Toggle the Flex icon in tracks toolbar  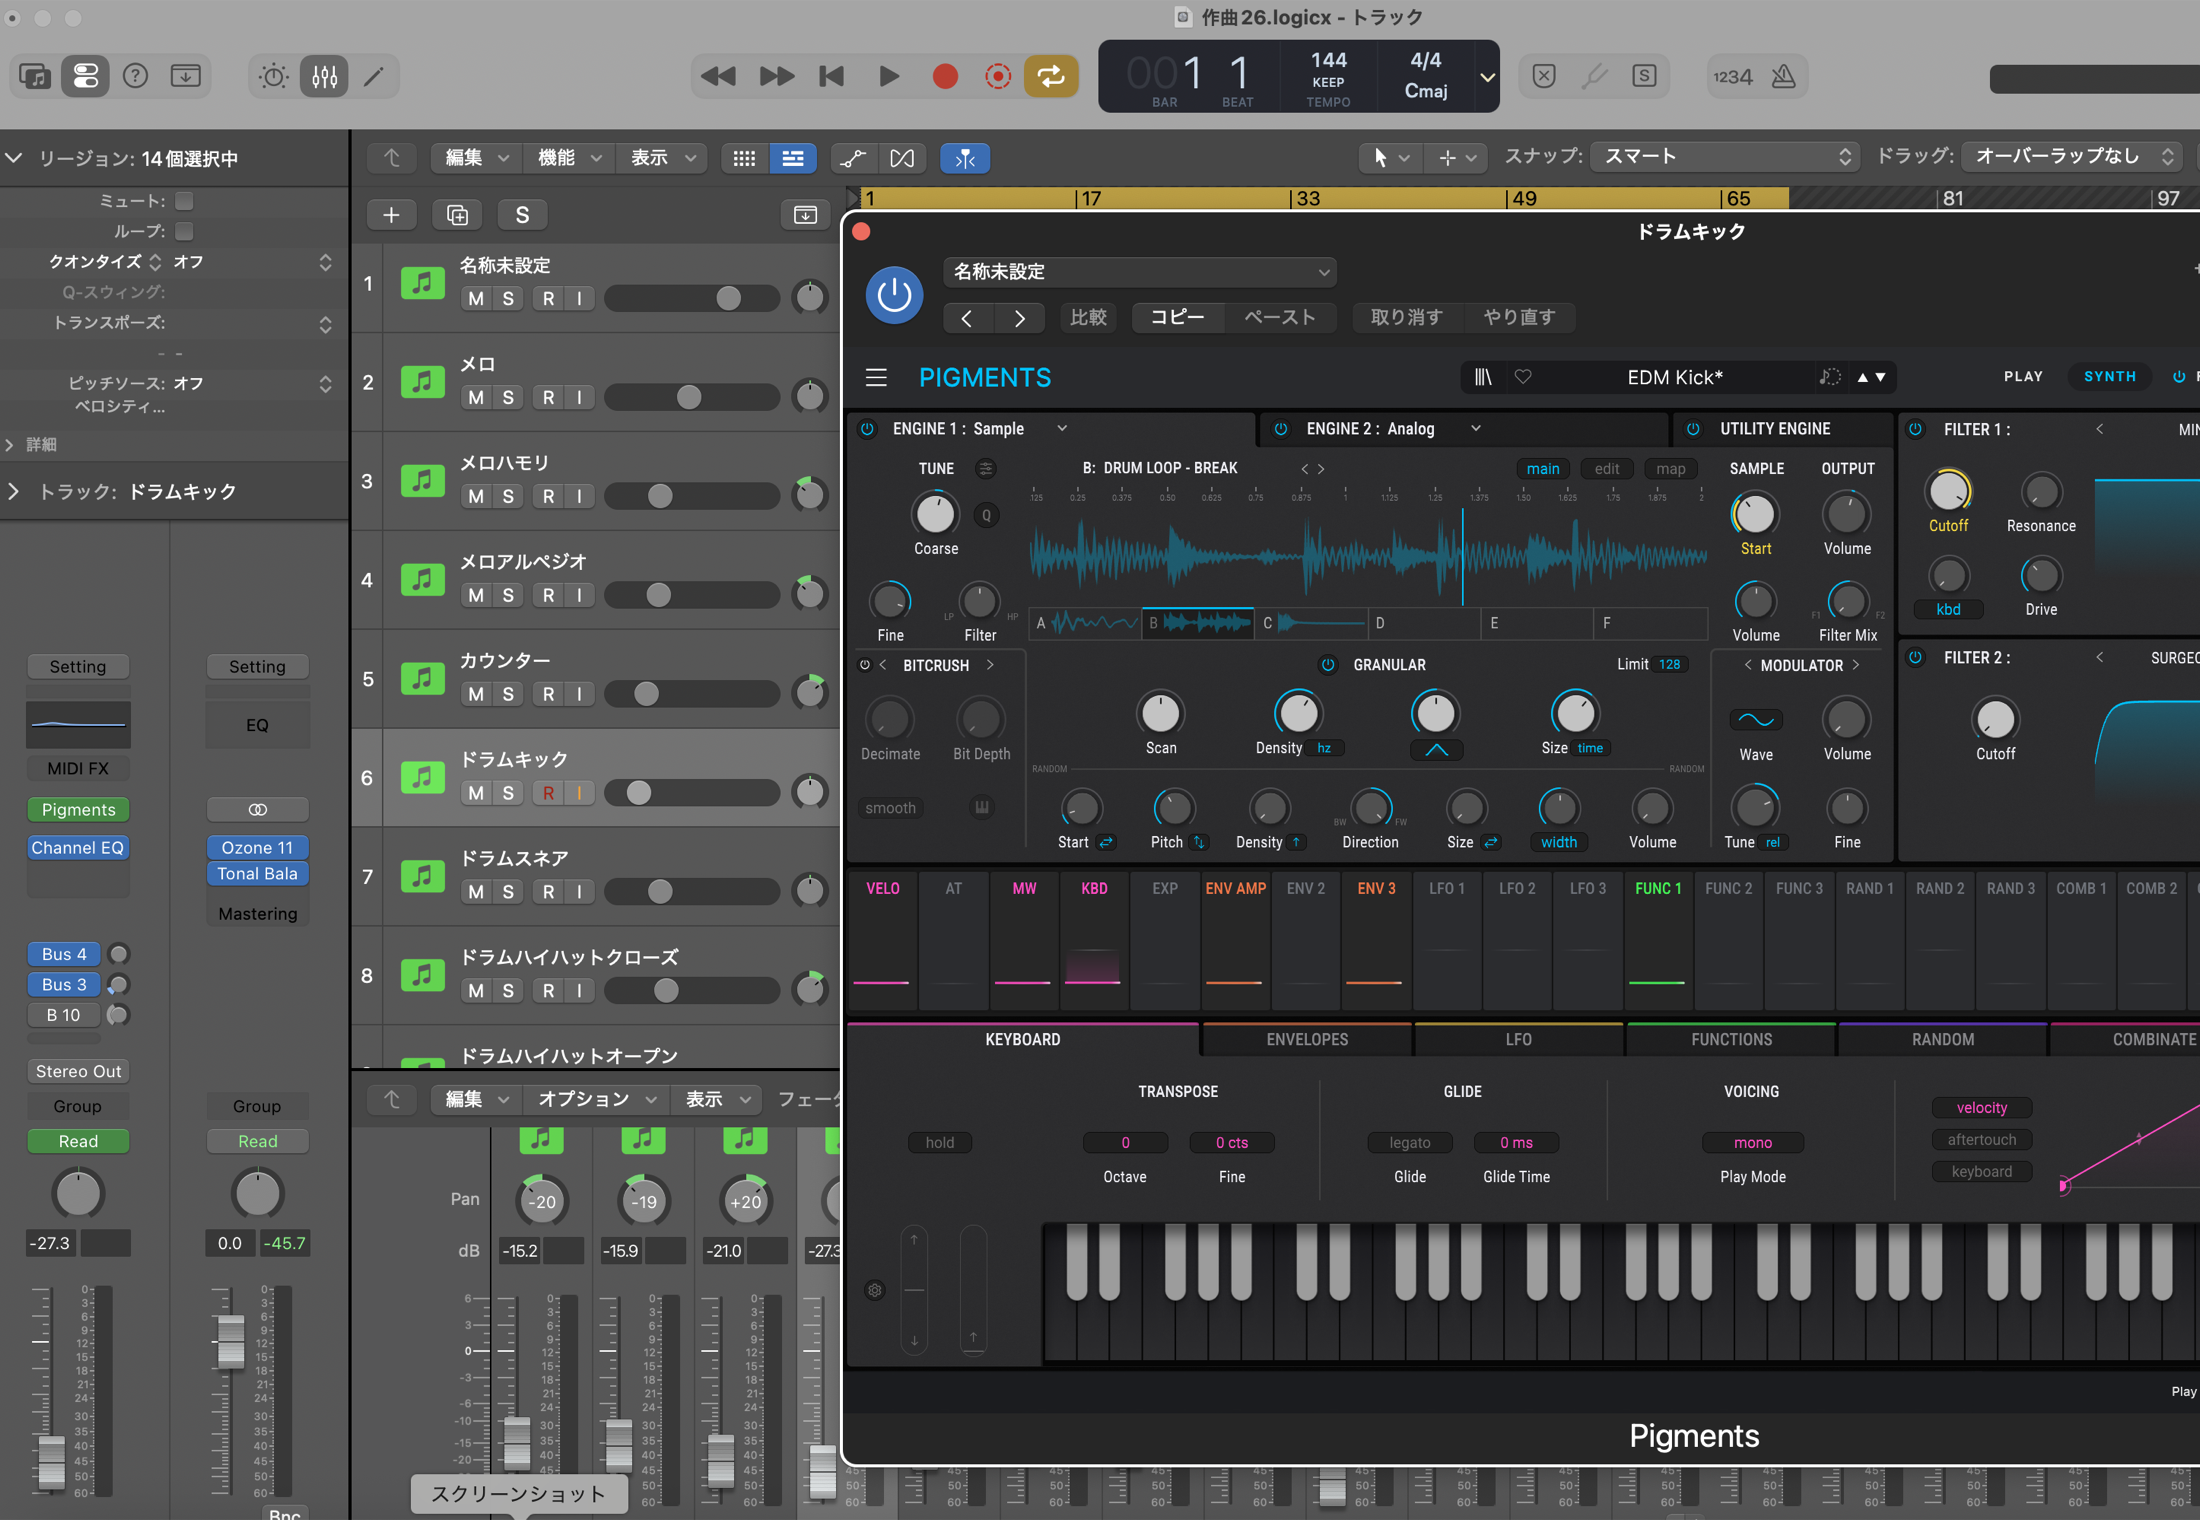[x=902, y=158]
